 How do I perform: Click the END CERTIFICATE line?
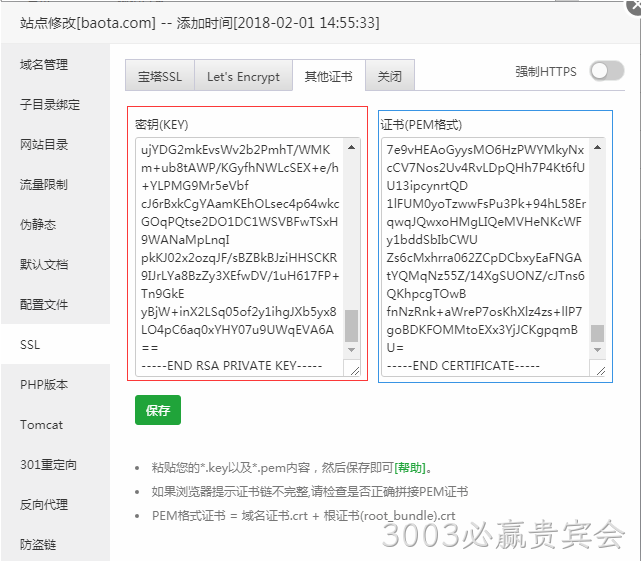tap(463, 365)
